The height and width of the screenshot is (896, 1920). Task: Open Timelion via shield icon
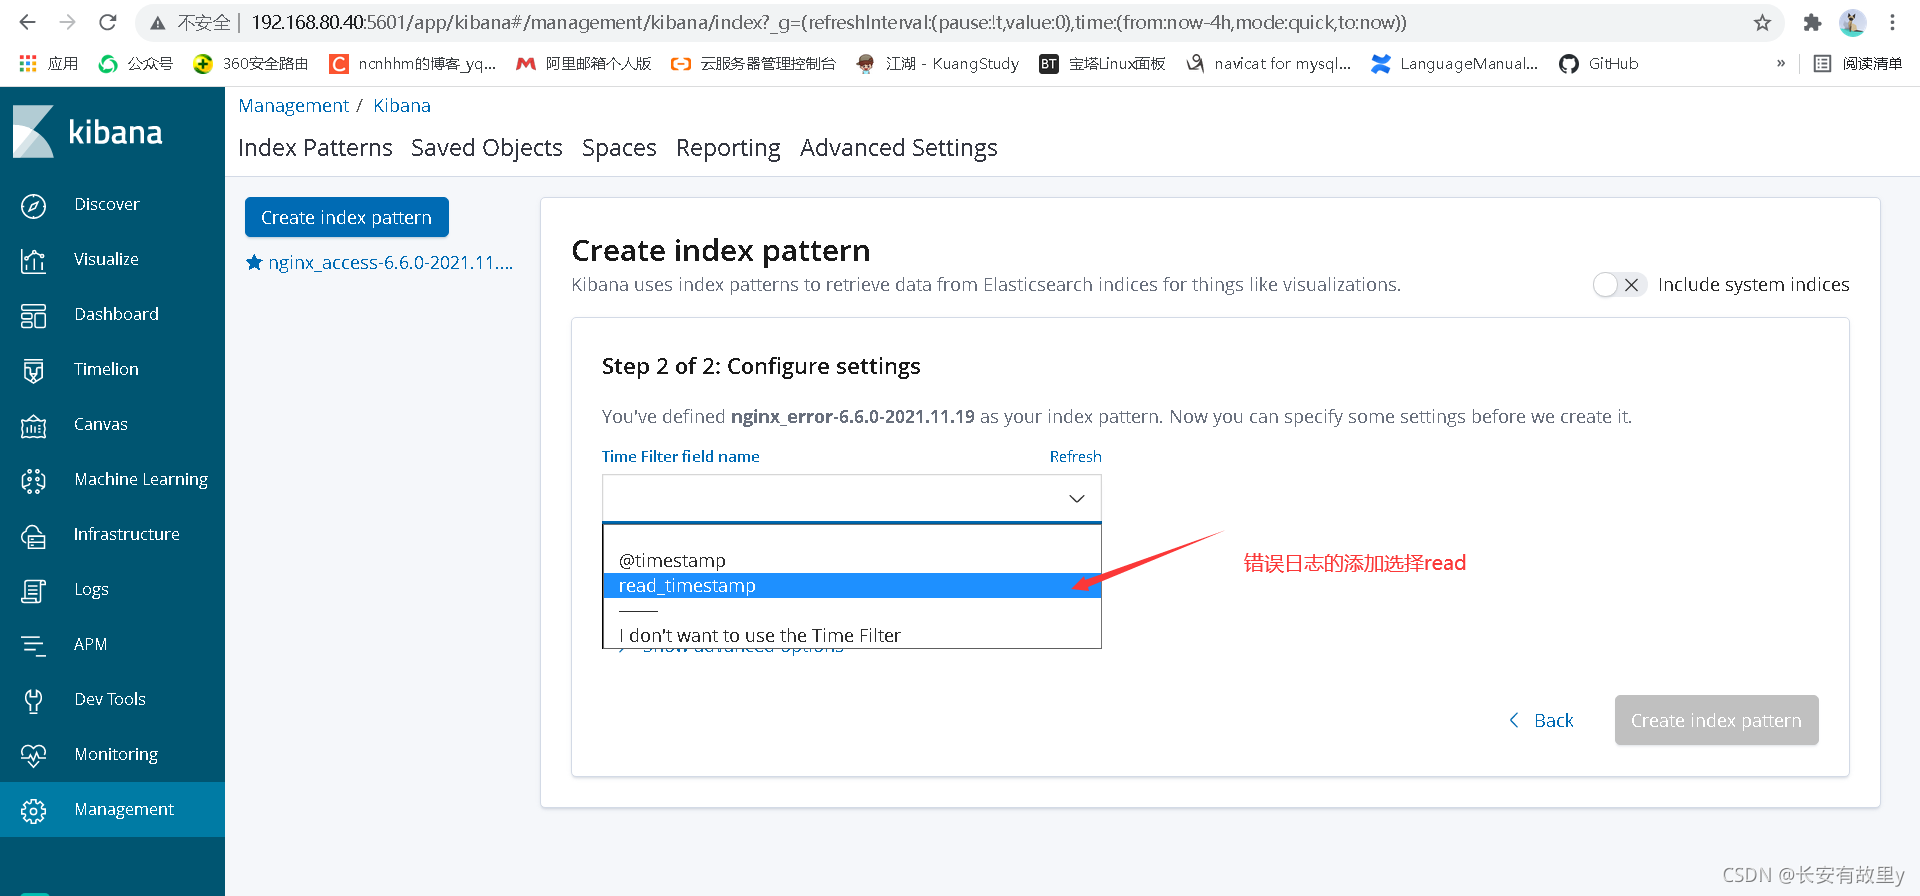coord(33,370)
